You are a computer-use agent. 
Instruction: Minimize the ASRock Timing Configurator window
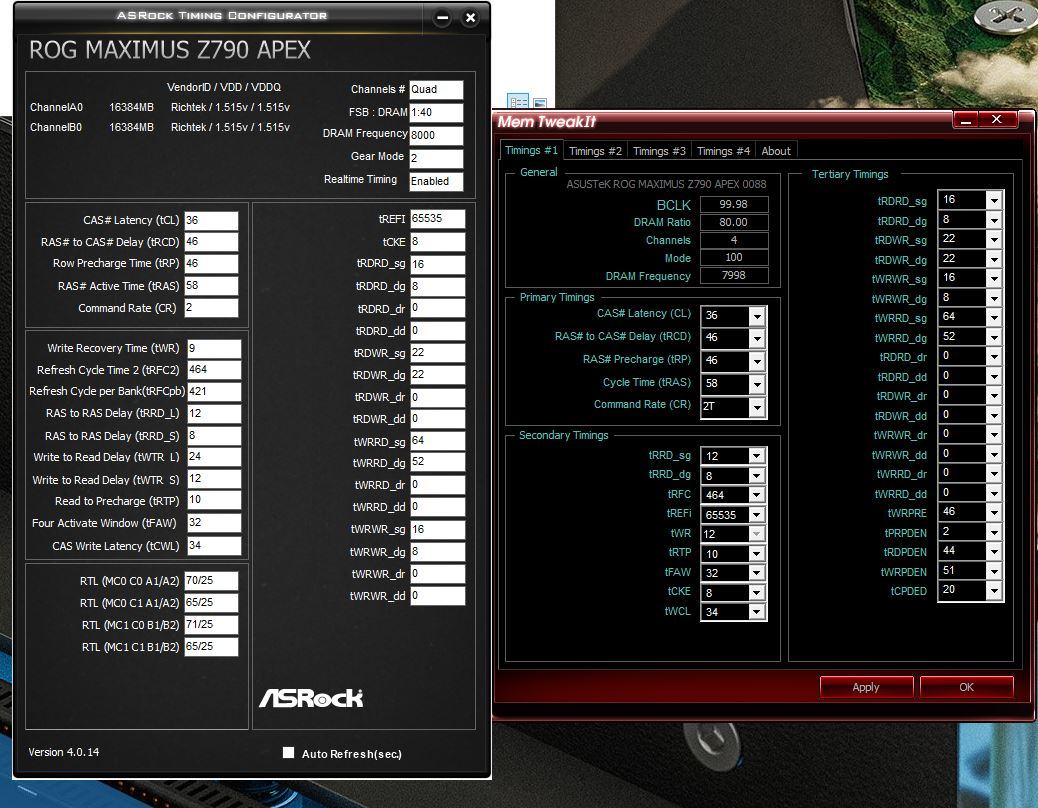pyautogui.click(x=443, y=18)
